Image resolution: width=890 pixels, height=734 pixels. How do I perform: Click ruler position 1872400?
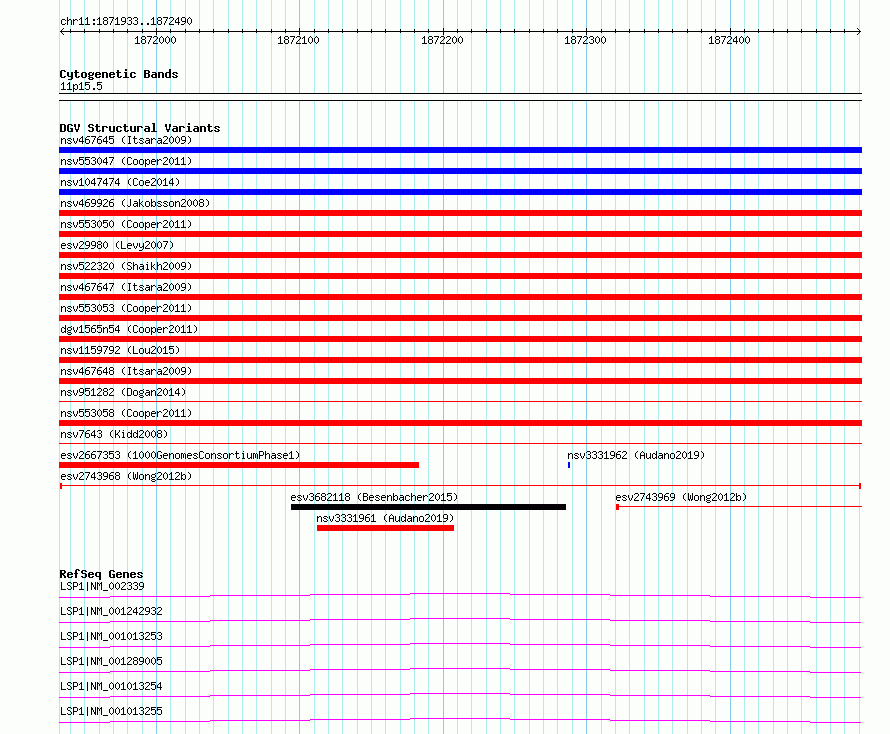tap(729, 40)
